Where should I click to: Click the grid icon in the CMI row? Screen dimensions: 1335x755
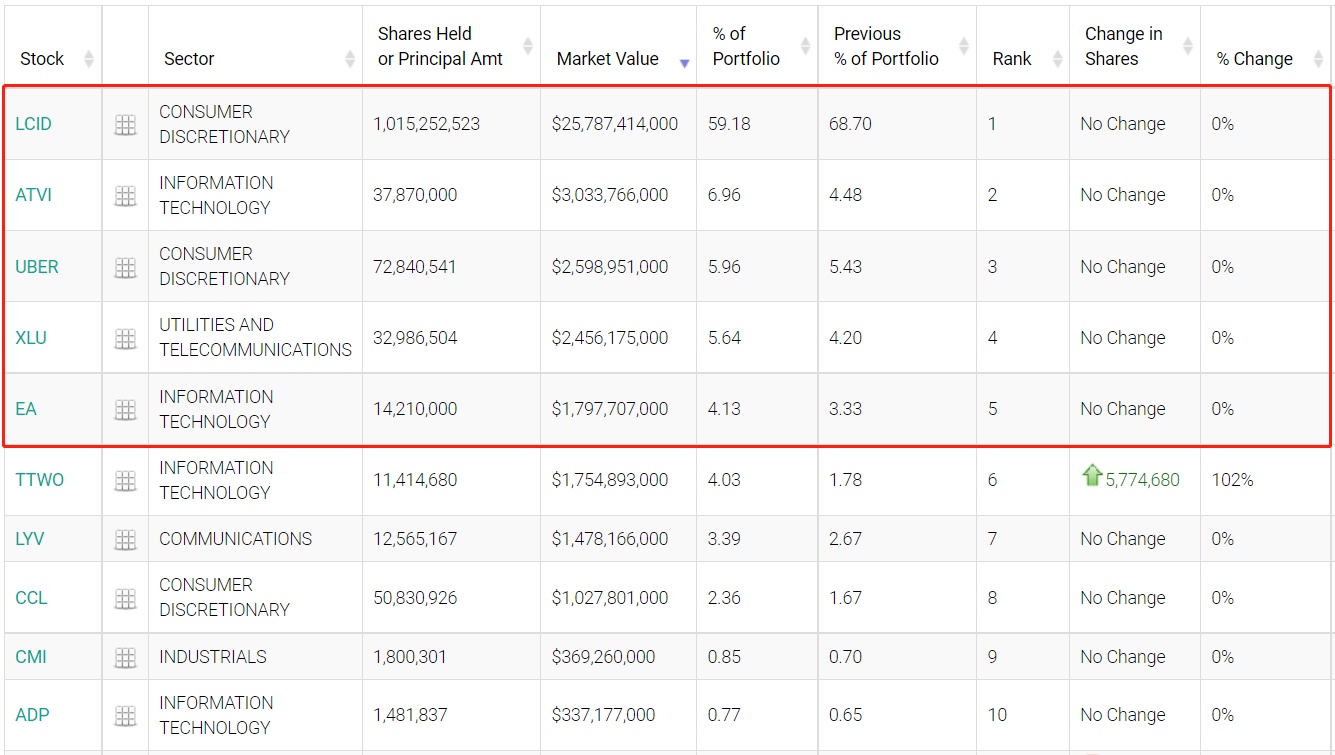(125, 658)
